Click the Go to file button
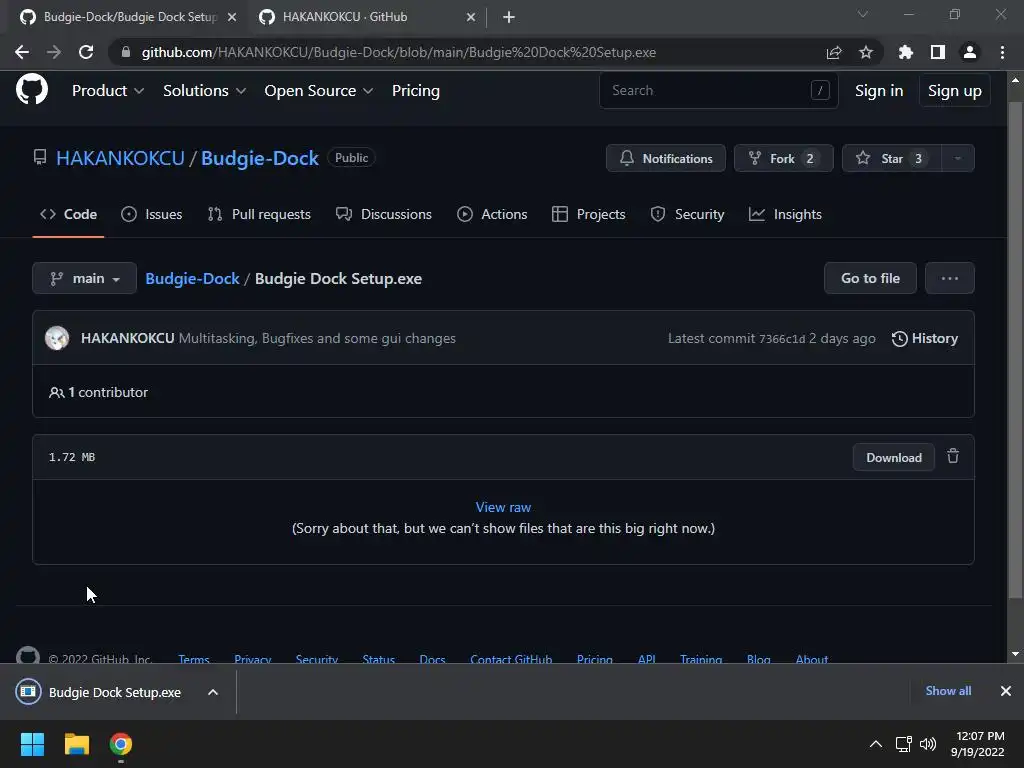Screen dimensions: 1024x768 click(870, 278)
